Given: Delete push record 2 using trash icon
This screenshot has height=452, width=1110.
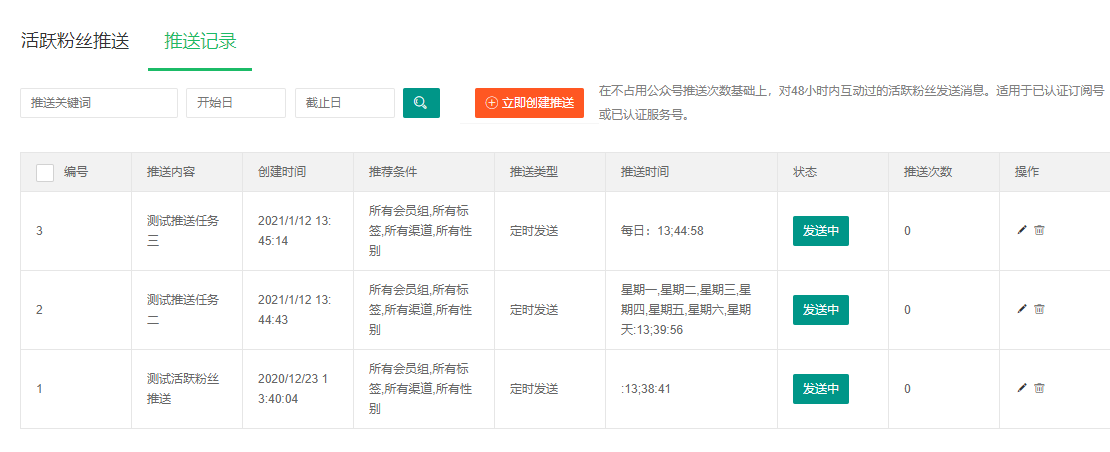Looking at the screenshot, I should pyautogui.click(x=1039, y=309).
